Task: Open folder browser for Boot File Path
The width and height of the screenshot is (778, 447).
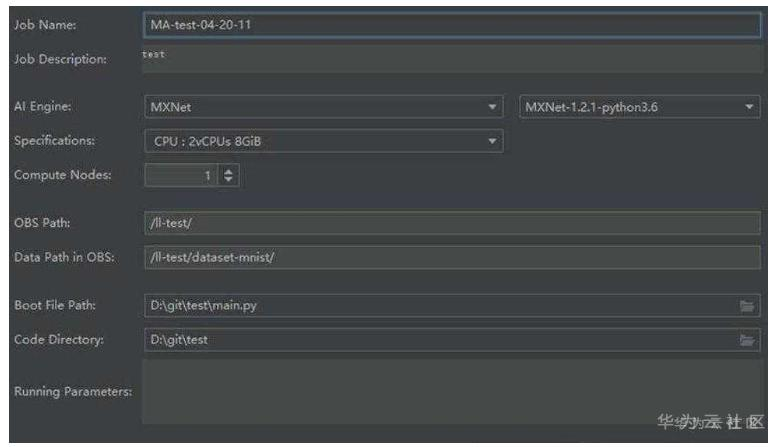Action: click(x=747, y=306)
